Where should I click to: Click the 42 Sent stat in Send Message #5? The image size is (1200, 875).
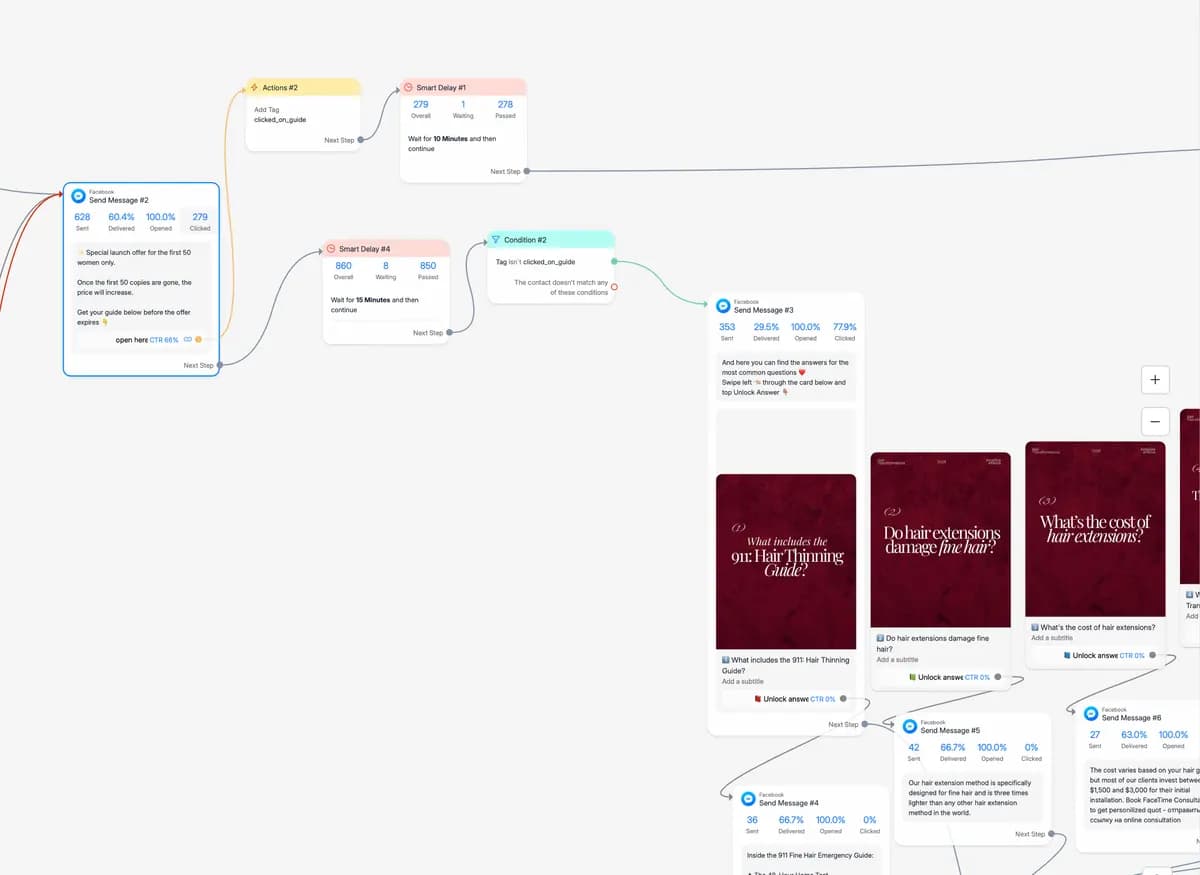(x=914, y=752)
